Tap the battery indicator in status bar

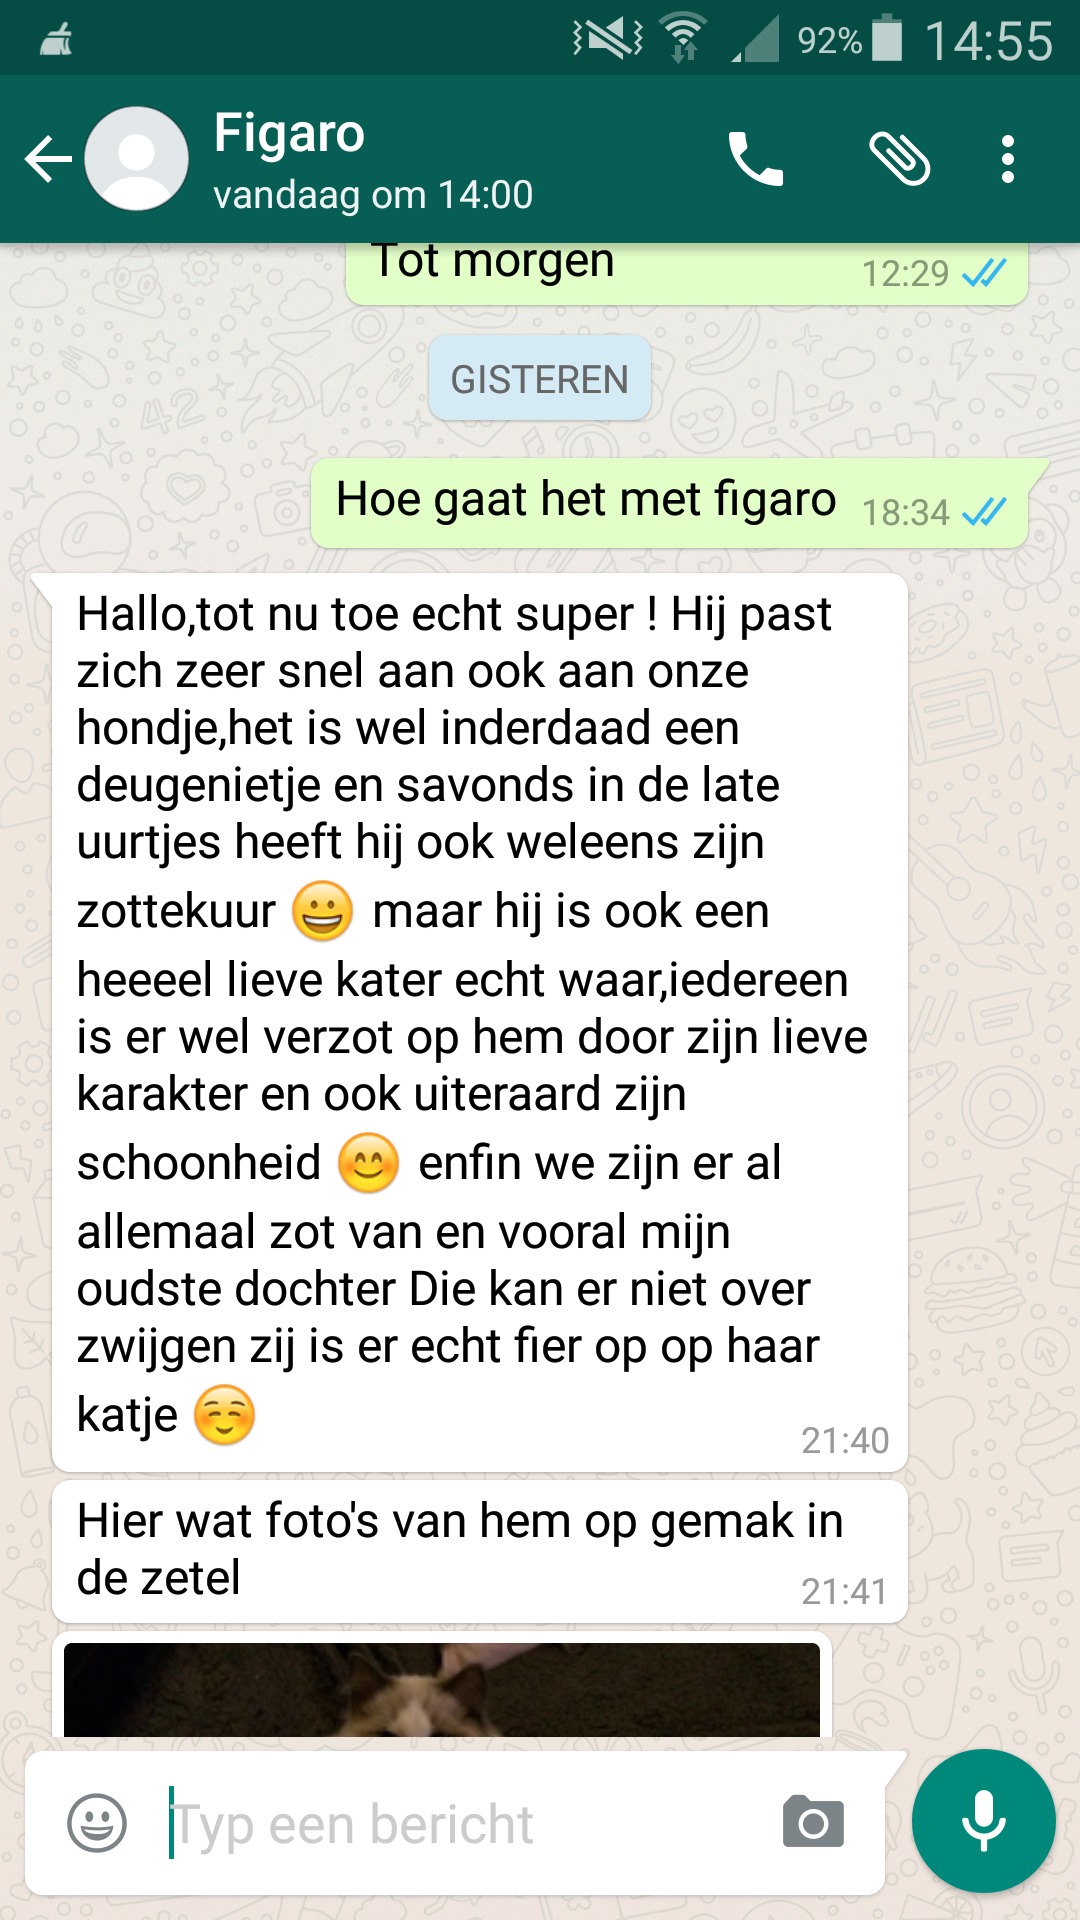[x=887, y=39]
